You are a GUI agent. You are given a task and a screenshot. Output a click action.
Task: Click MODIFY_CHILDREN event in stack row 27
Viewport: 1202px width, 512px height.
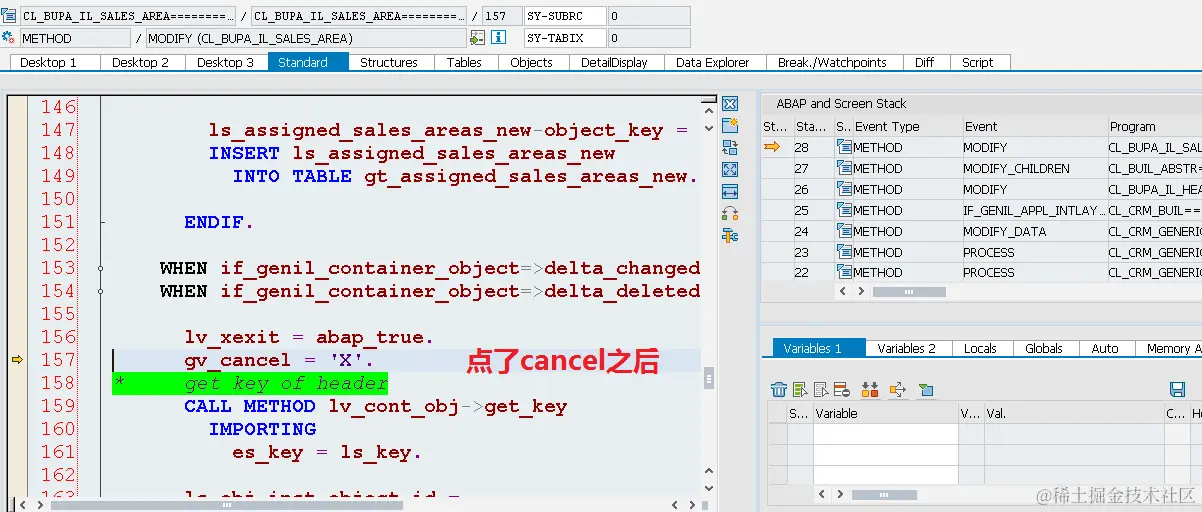pyautogui.click(x=1016, y=169)
